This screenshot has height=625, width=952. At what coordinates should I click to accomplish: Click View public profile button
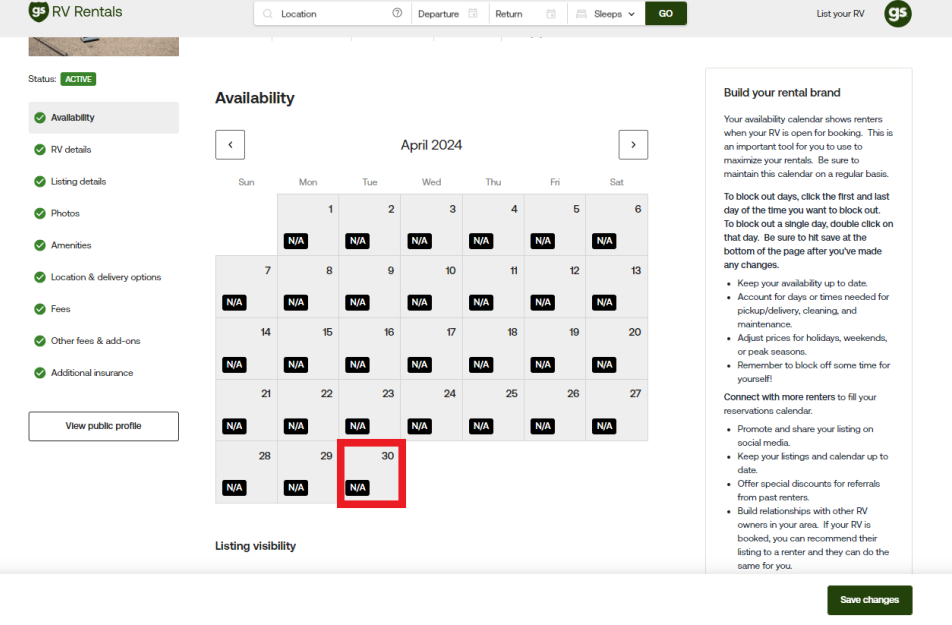click(x=103, y=426)
